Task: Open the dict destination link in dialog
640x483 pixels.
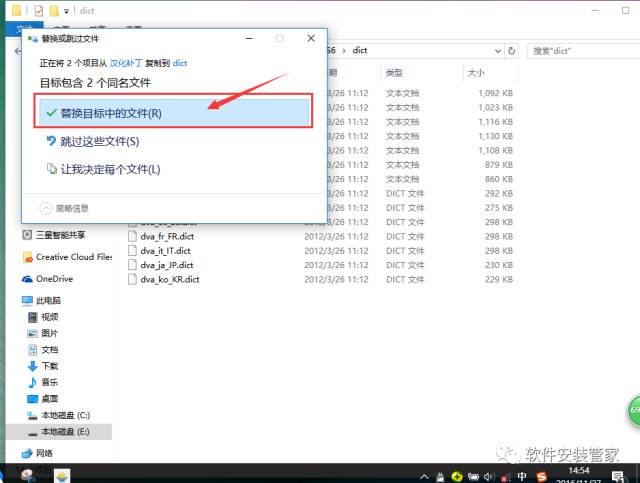Action: [180, 62]
